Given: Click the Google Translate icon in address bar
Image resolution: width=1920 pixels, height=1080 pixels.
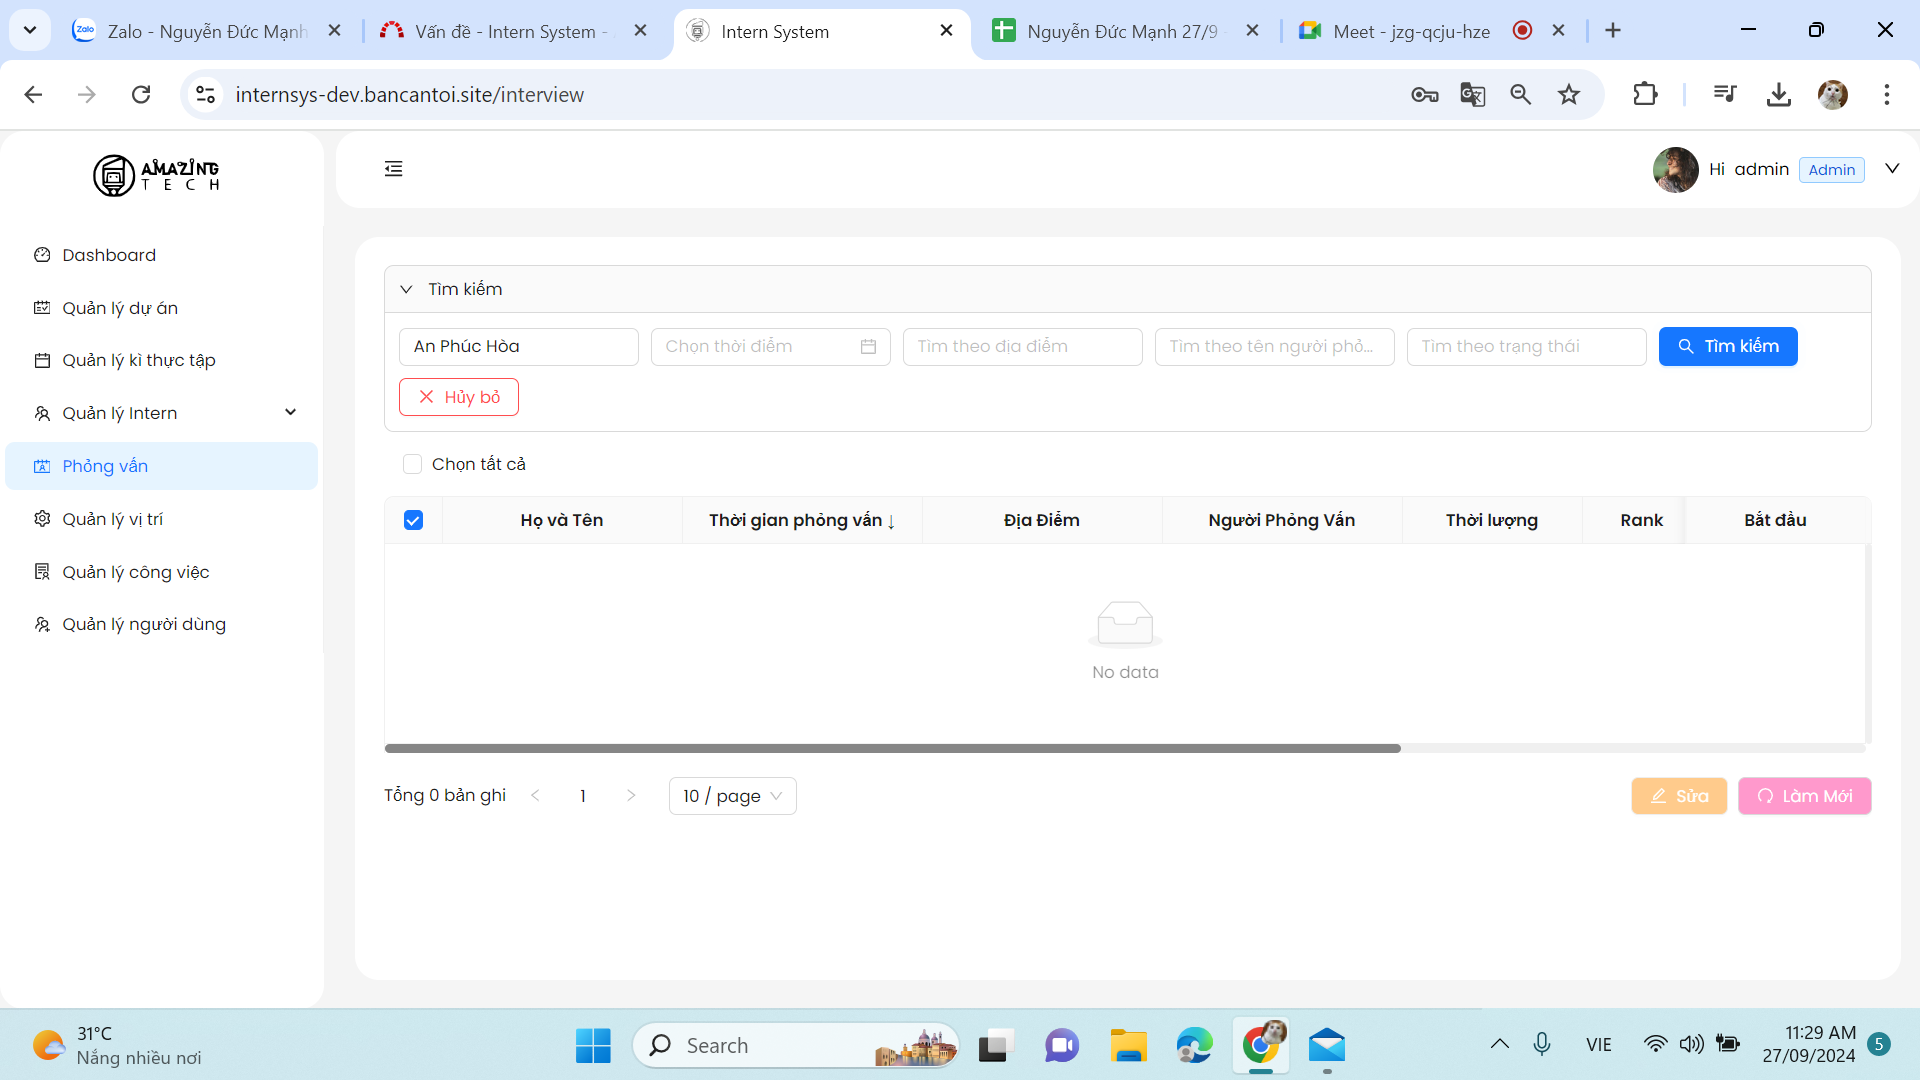Looking at the screenshot, I should pyautogui.click(x=1472, y=95).
